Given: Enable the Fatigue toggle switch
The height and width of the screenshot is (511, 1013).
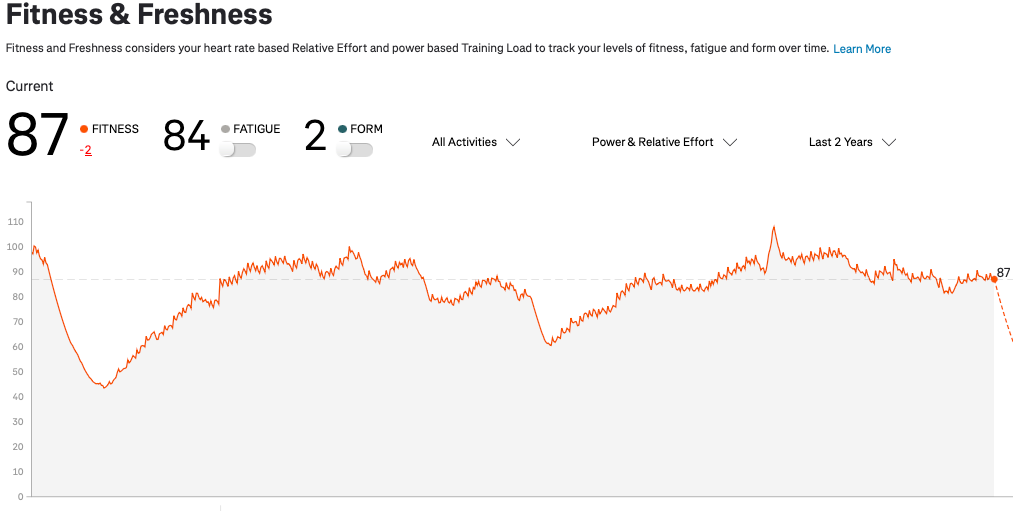Looking at the screenshot, I should pyautogui.click(x=238, y=149).
